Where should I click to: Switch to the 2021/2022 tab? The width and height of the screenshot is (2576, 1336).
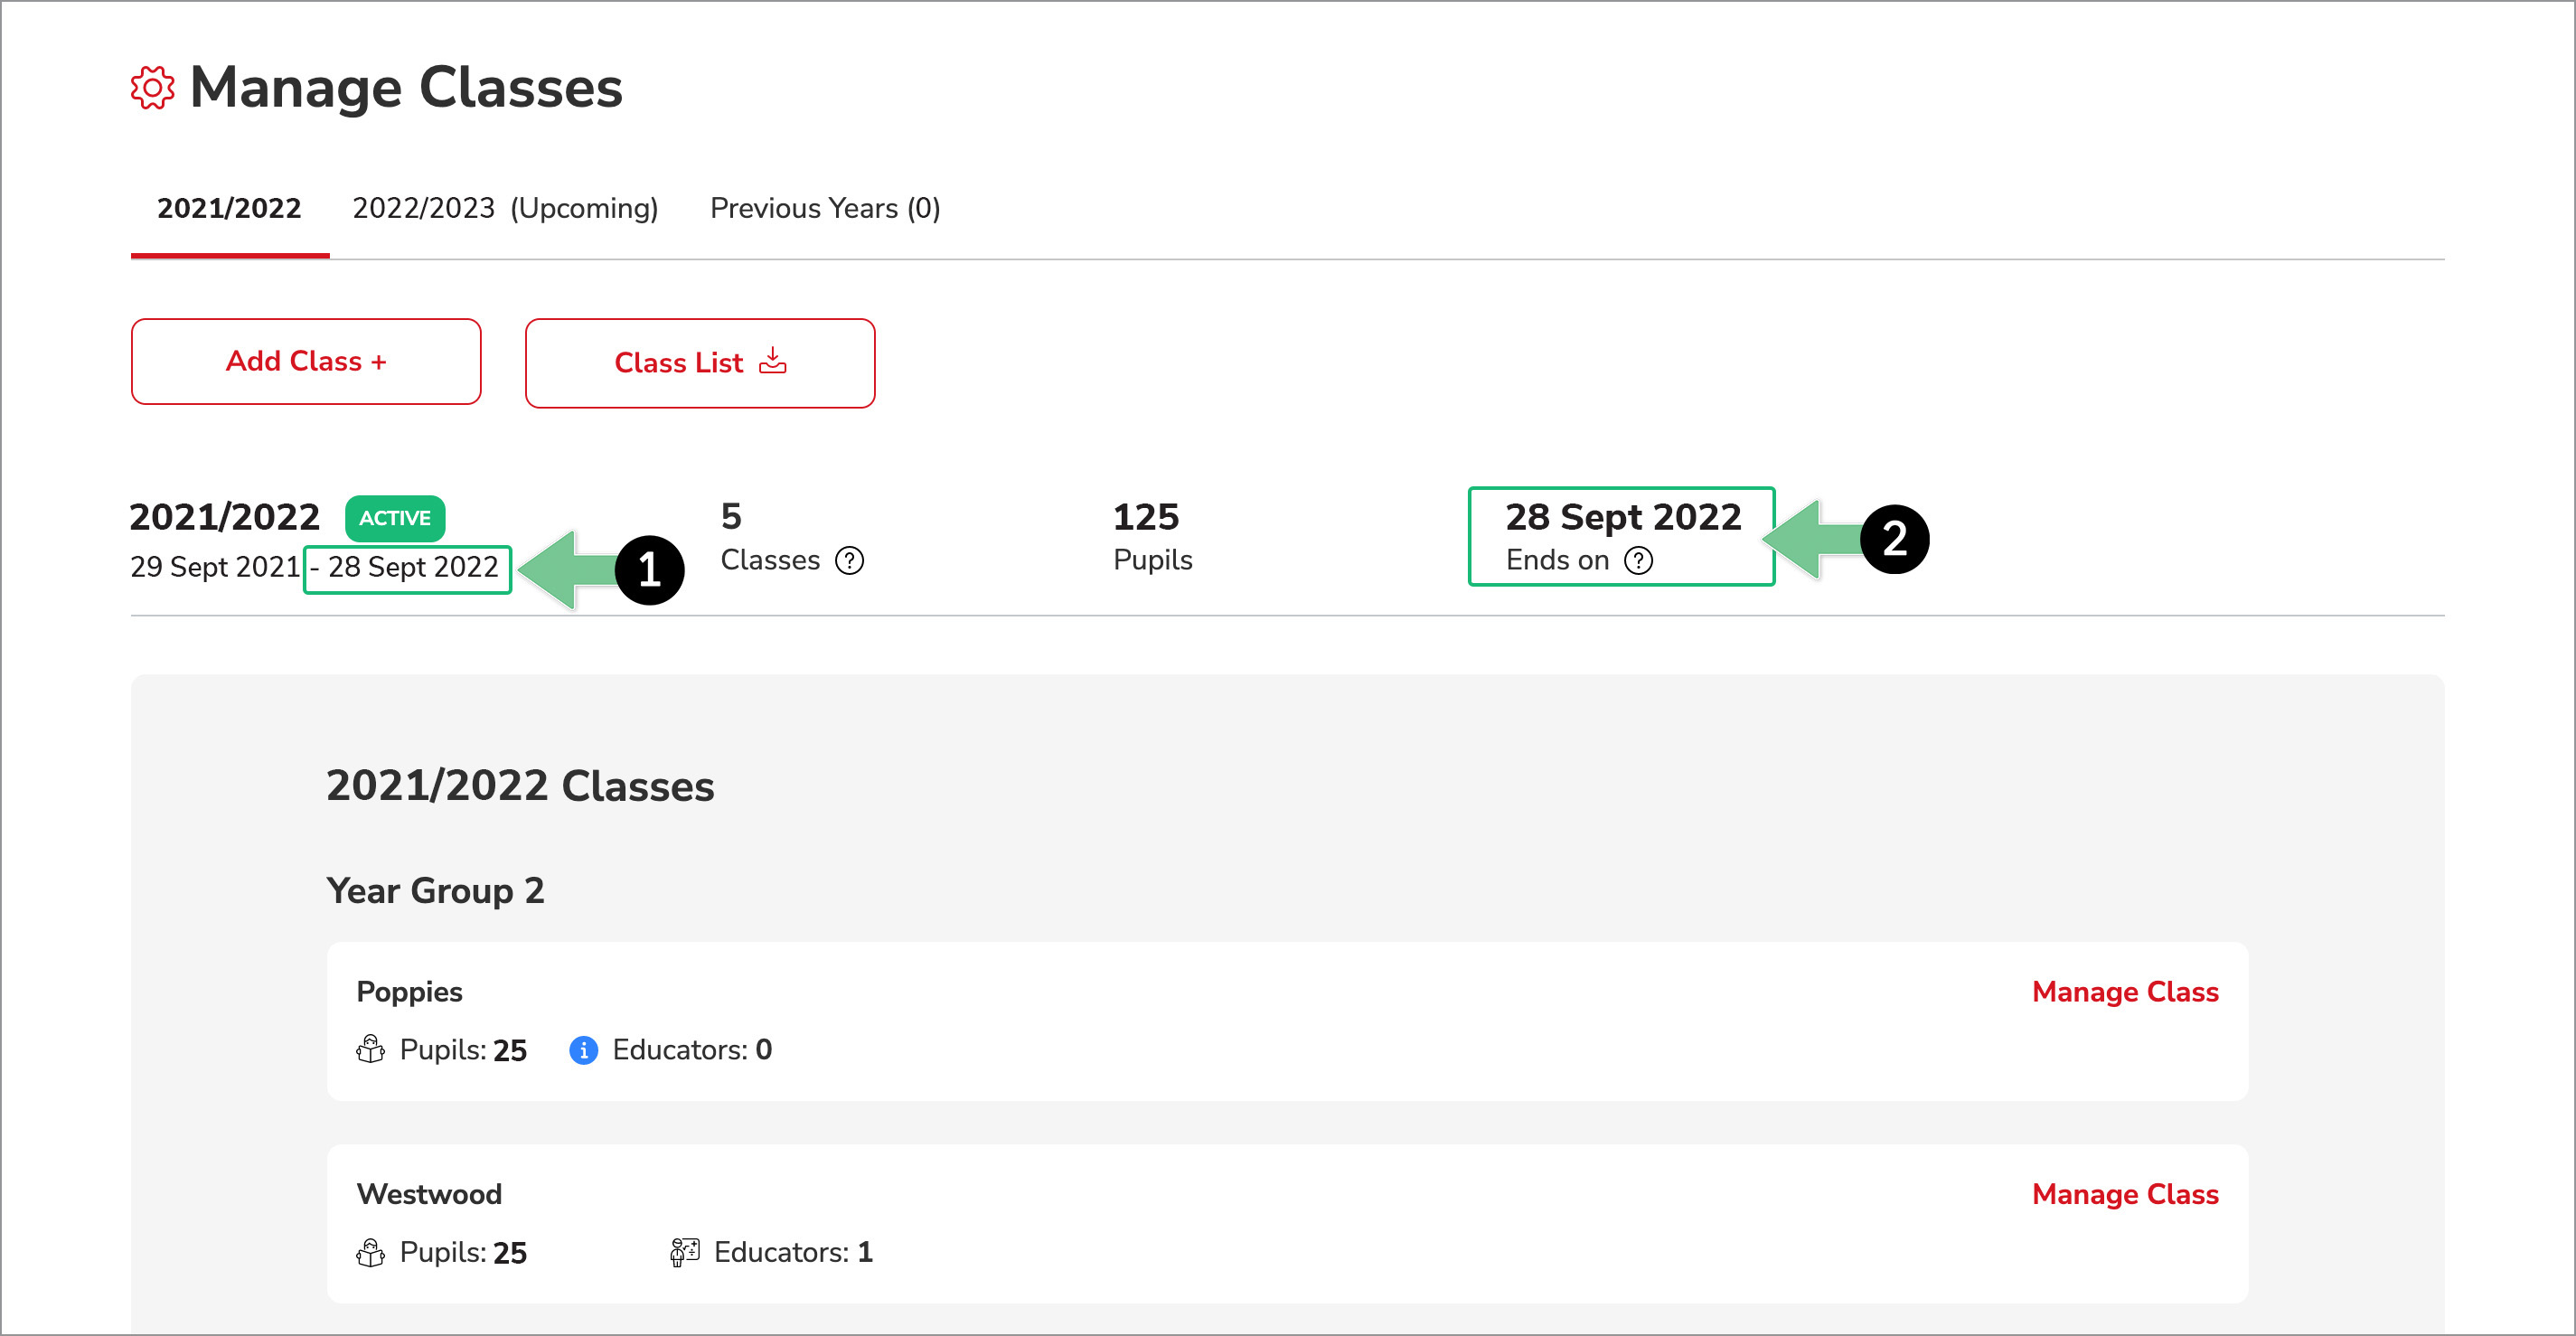[x=229, y=208]
